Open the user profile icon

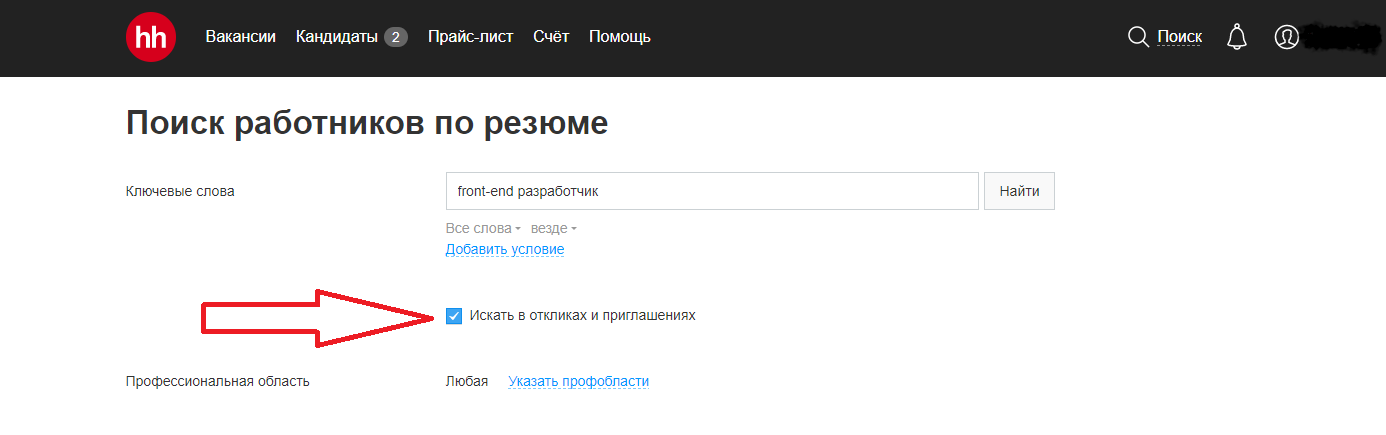(x=1286, y=37)
